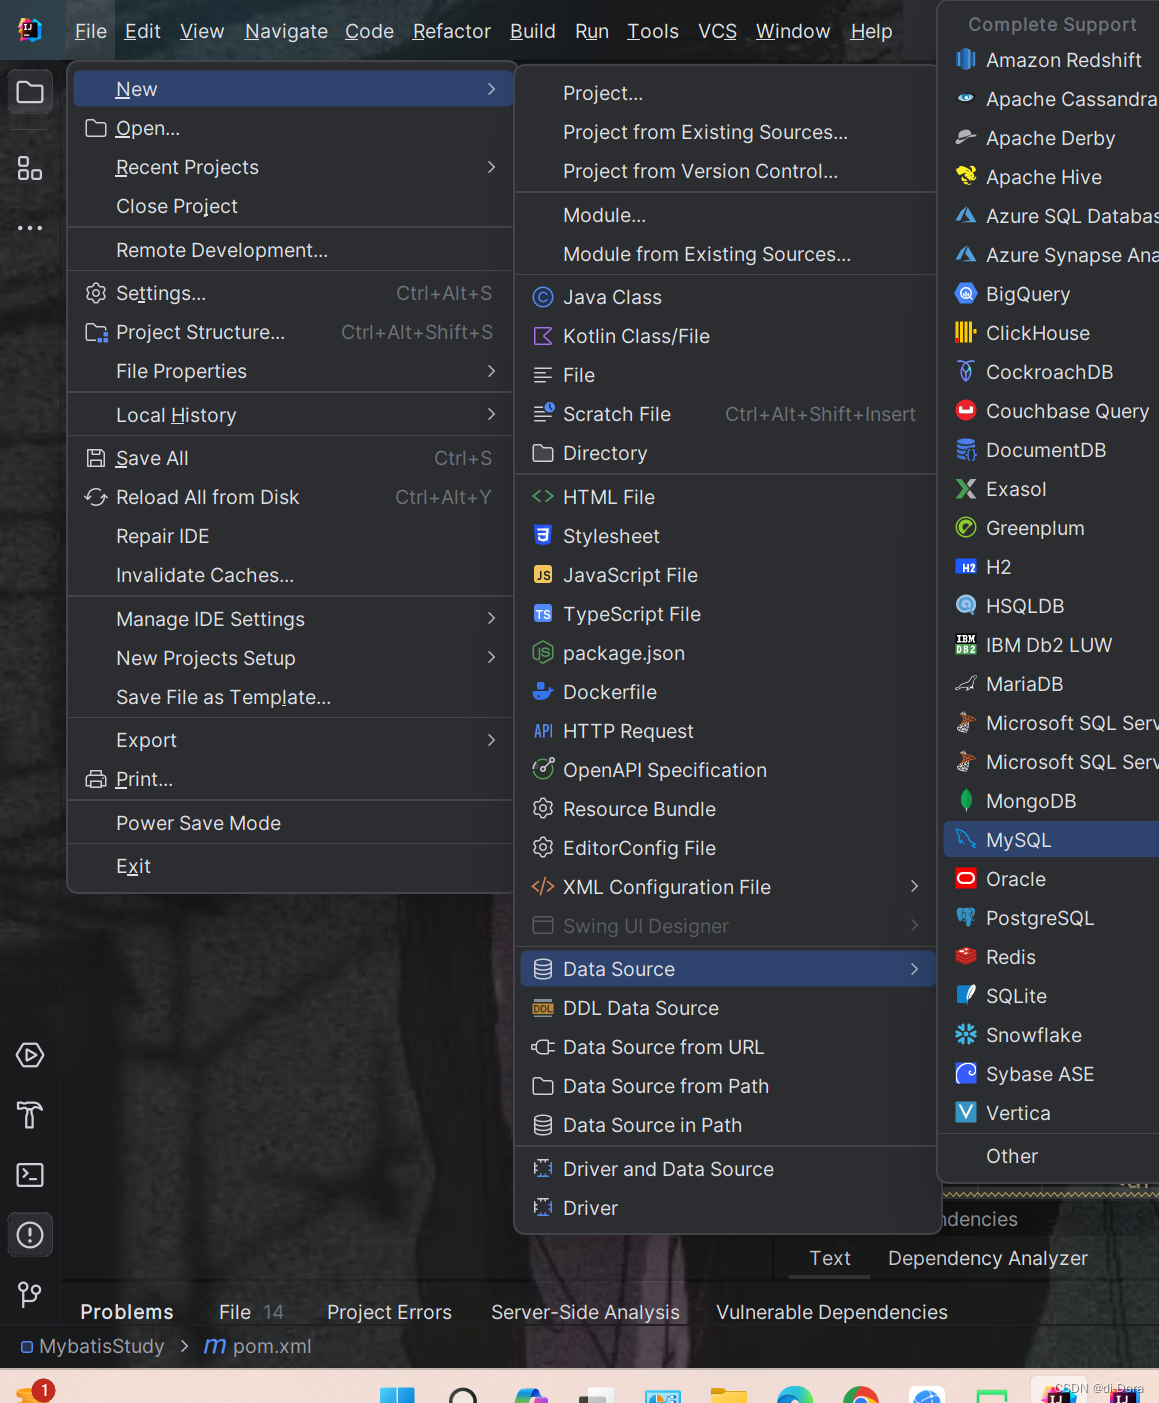Open the Refactor menu

[452, 31]
